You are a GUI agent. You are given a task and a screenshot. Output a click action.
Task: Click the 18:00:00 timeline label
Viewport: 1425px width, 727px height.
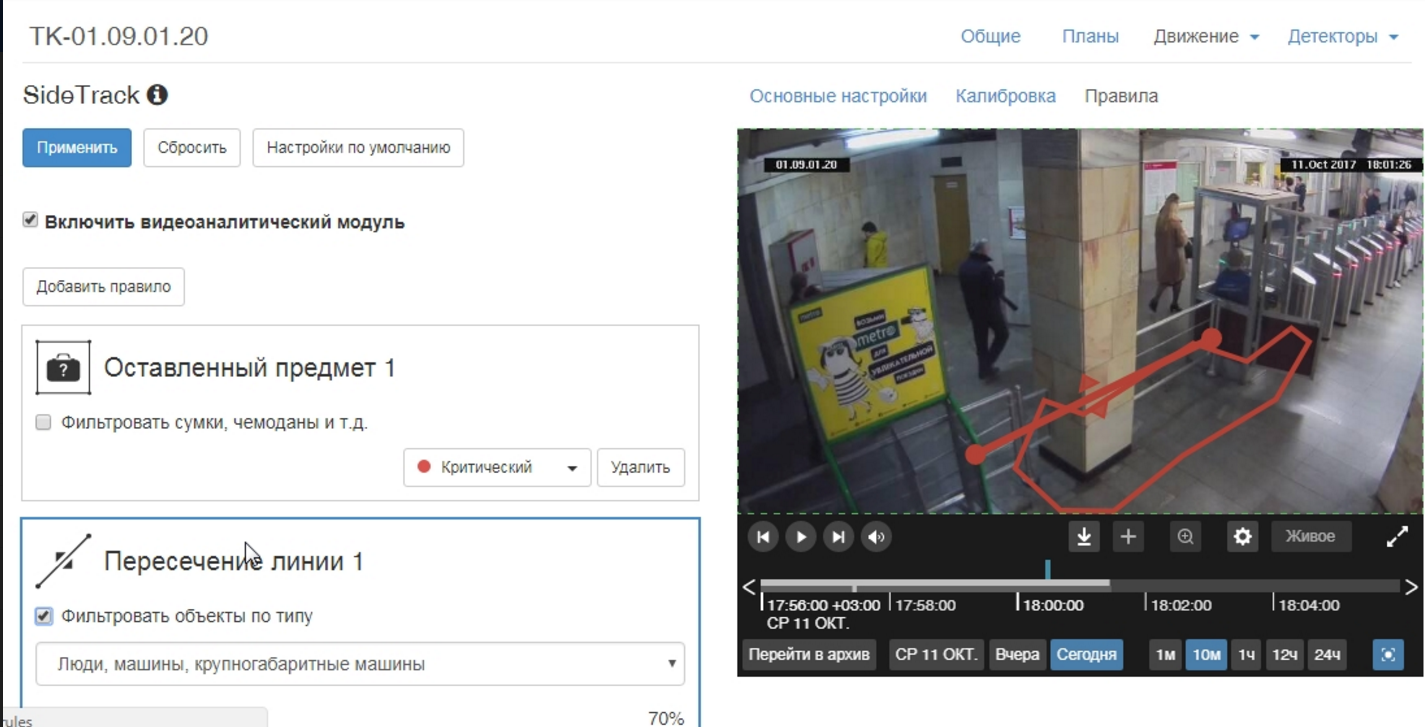[1051, 605]
